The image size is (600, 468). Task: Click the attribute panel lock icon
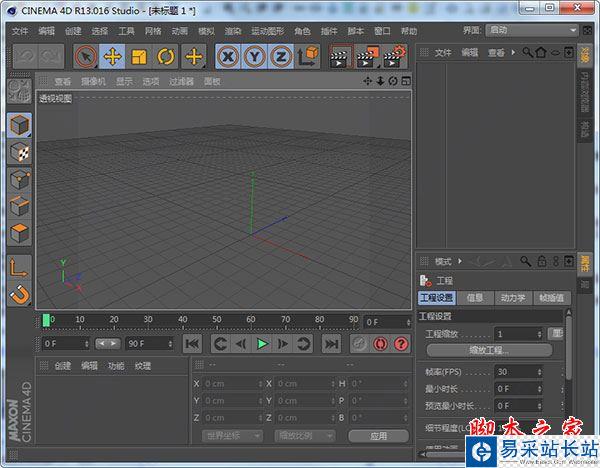tap(541, 261)
